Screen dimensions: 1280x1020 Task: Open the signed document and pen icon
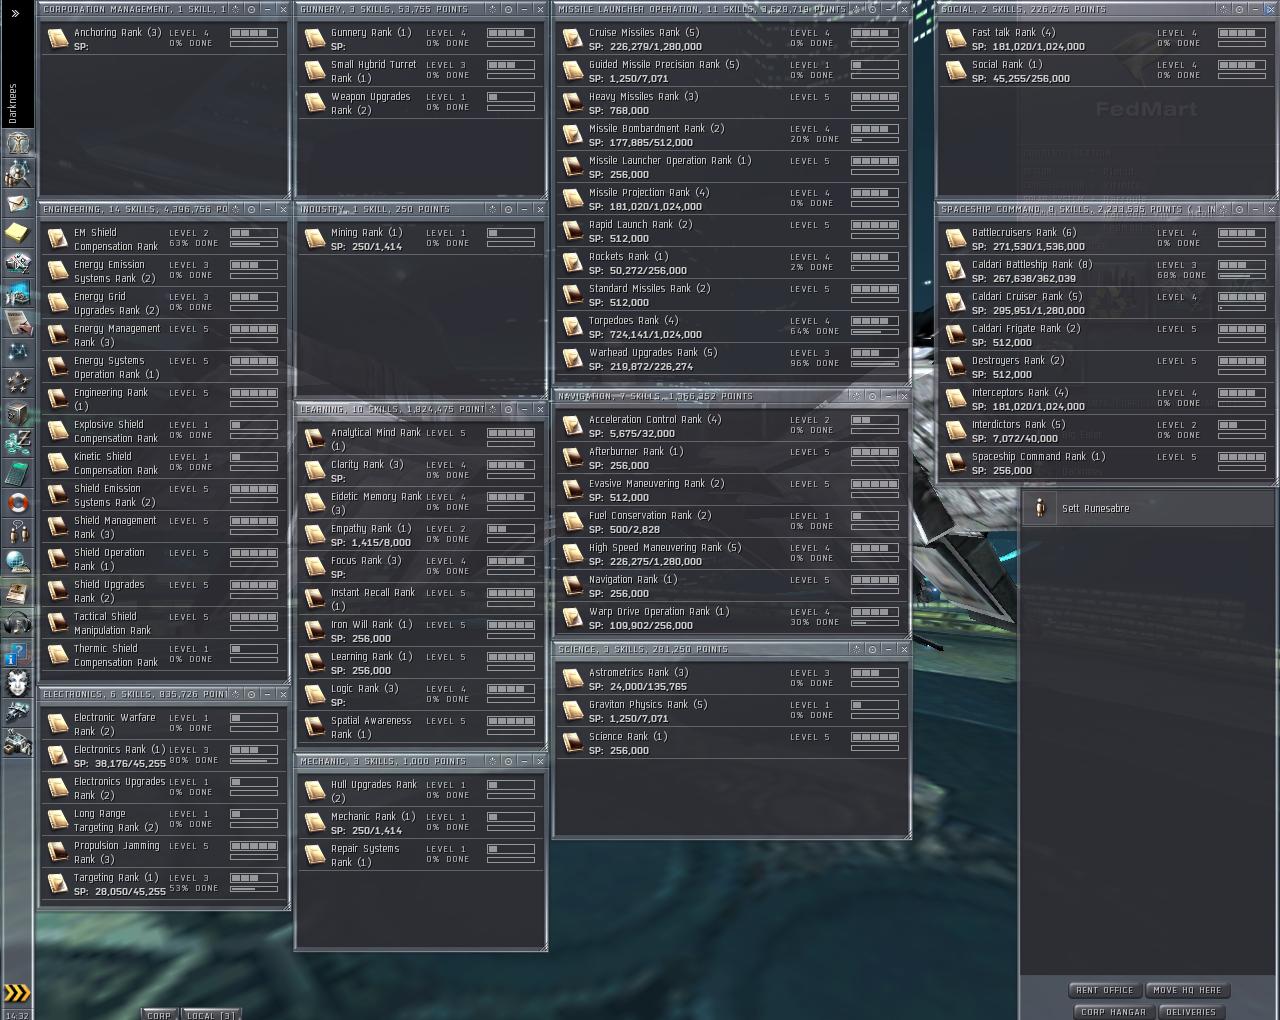[x=17, y=323]
